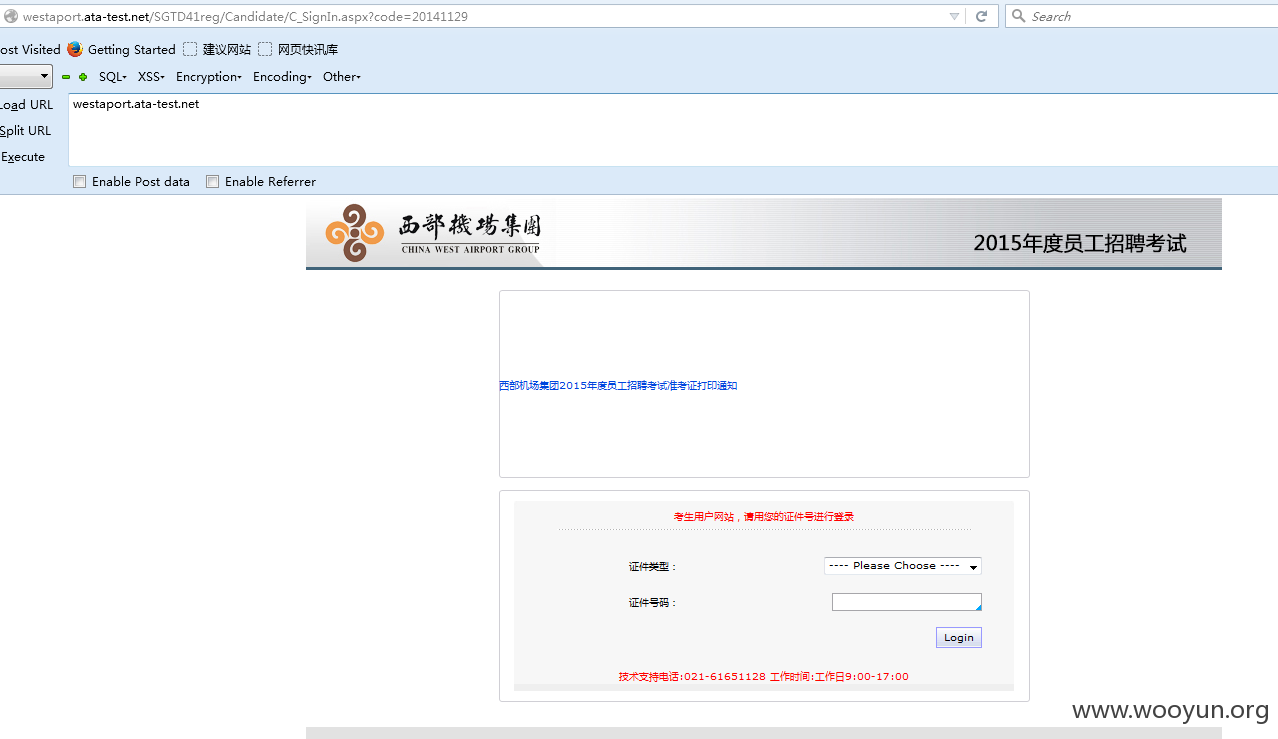The image size is (1278, 739).
Task: Click the search magnifier icon
Action: tap(1019, 16)
